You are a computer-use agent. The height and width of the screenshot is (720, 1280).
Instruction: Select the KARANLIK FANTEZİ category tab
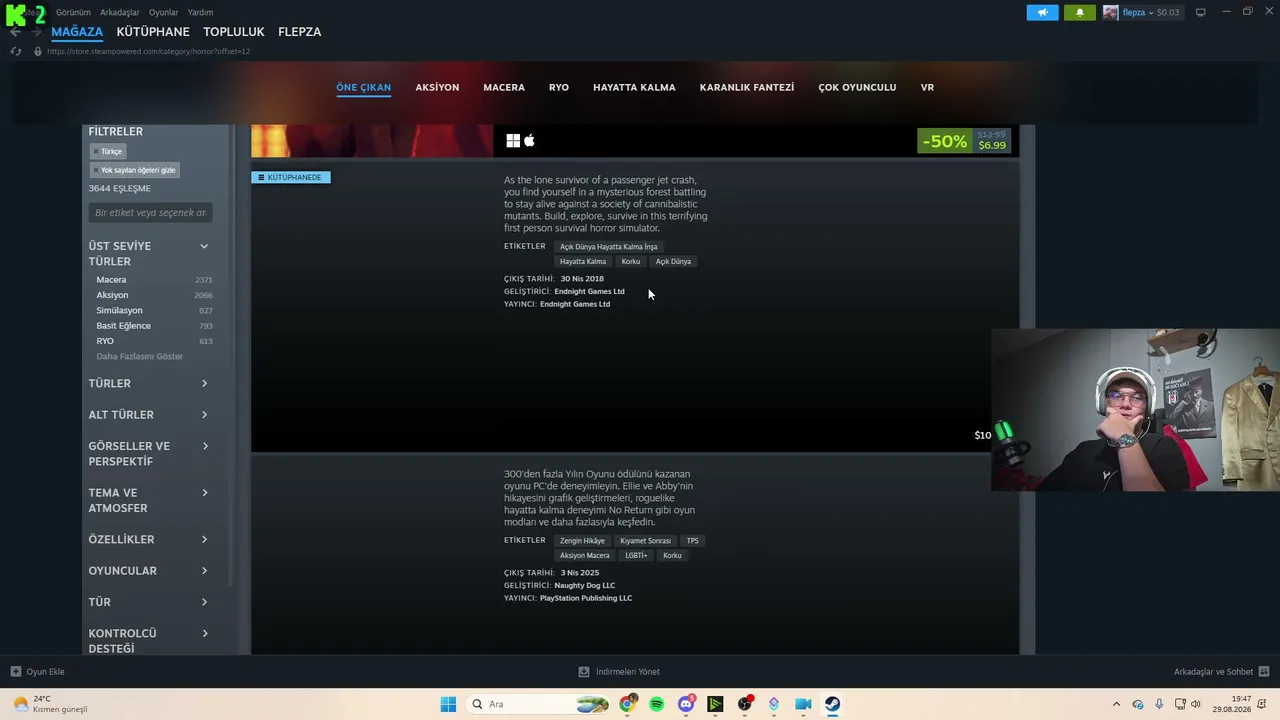747,87
